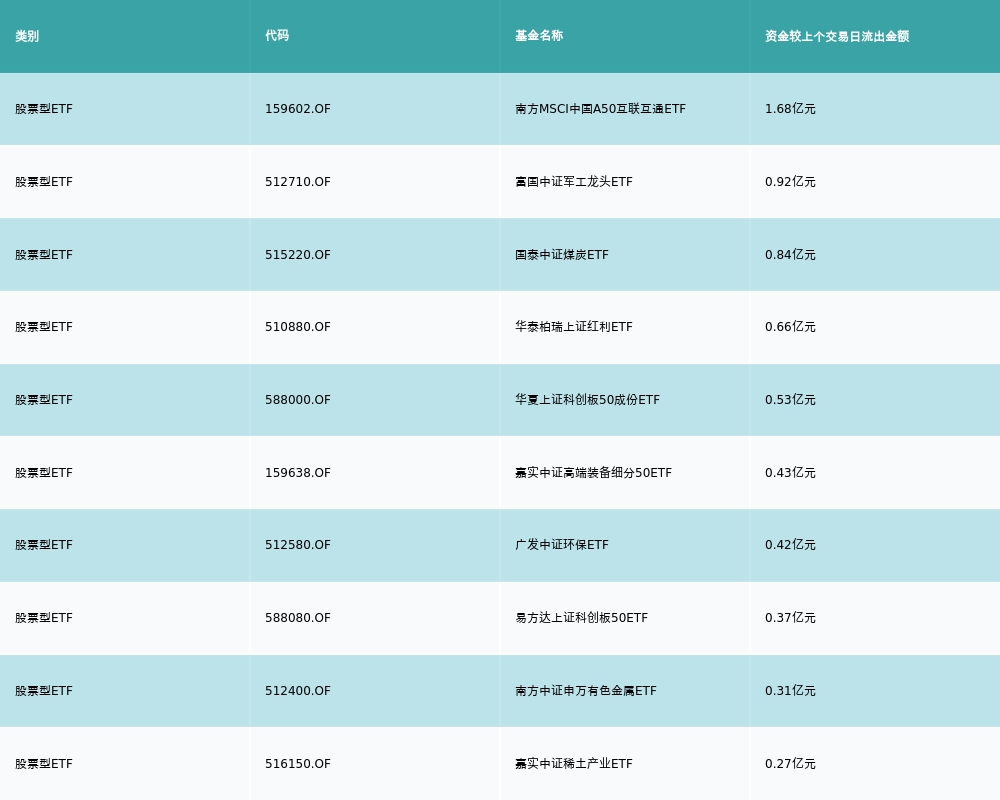Click 股票型ETF in the 512710.OF row

pyautogui.click(x=44, y=182)
